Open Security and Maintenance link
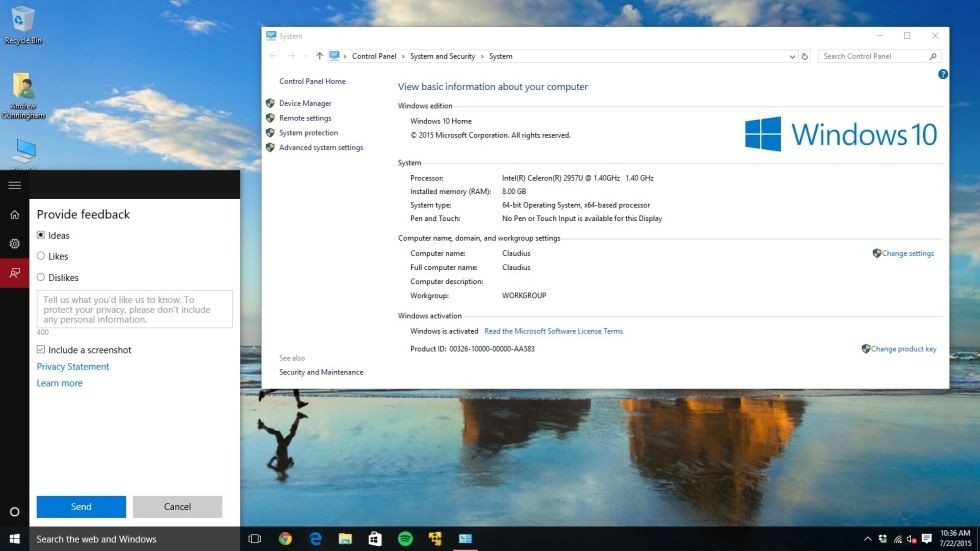980x551 pixels. 321,372
